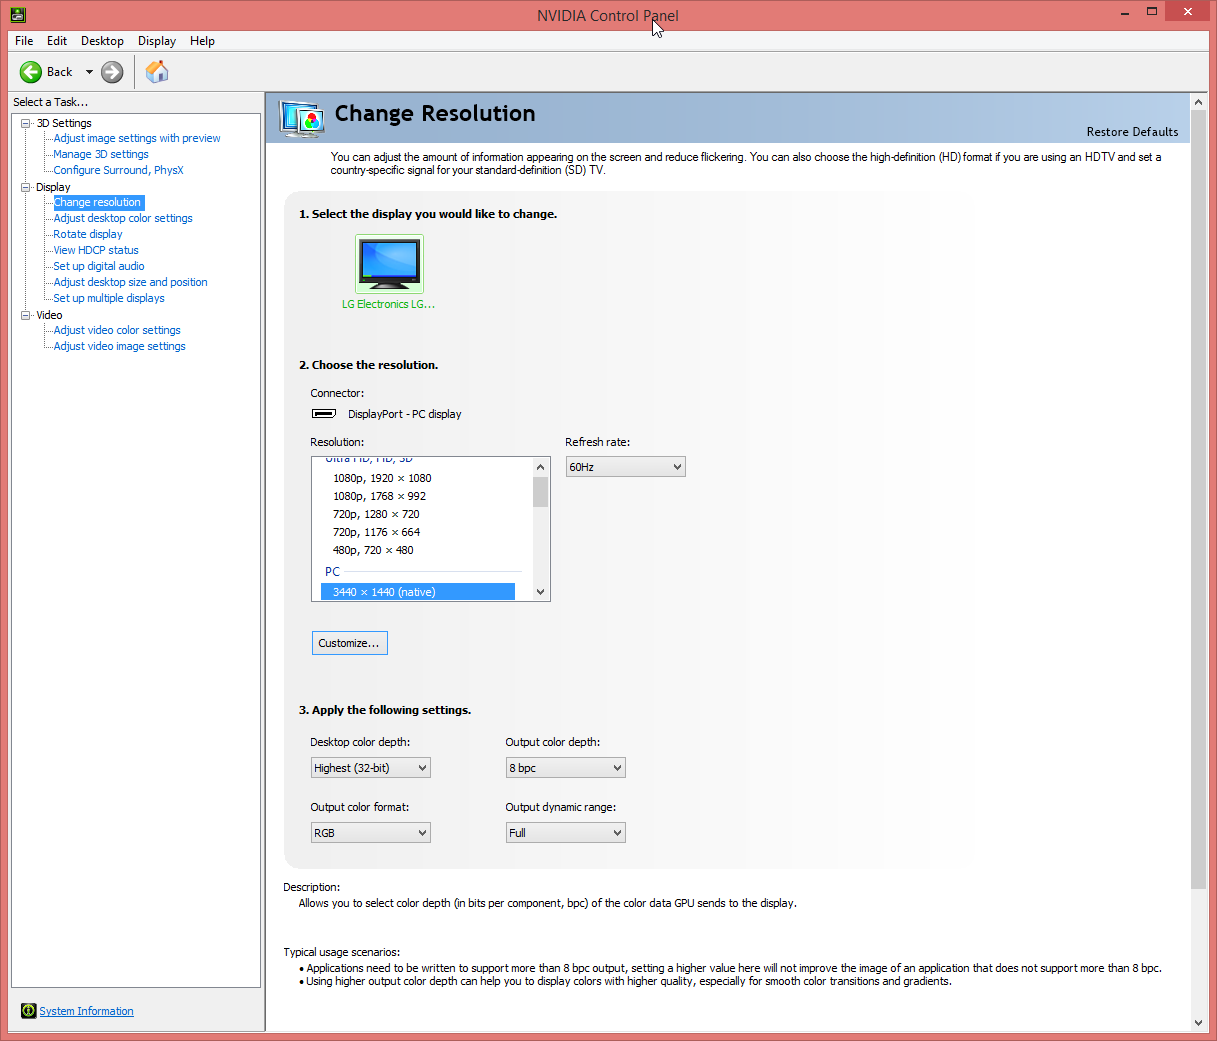Click the main page scroll down arrow
The height and width of the screenshot is (1041, 1217).
(x=1199, y=1022)
